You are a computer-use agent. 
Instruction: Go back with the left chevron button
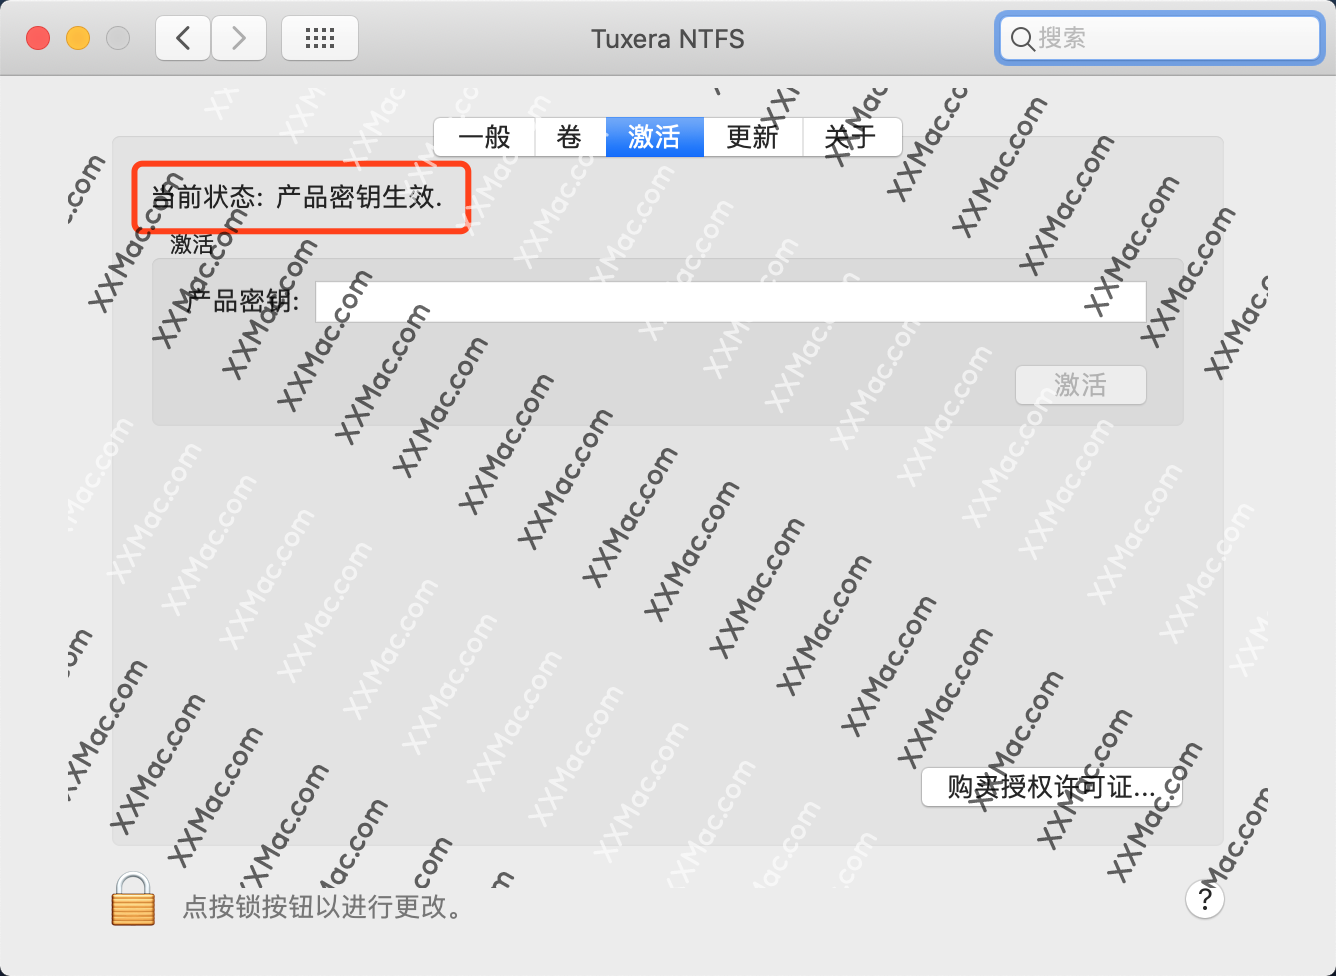(183, 39)
